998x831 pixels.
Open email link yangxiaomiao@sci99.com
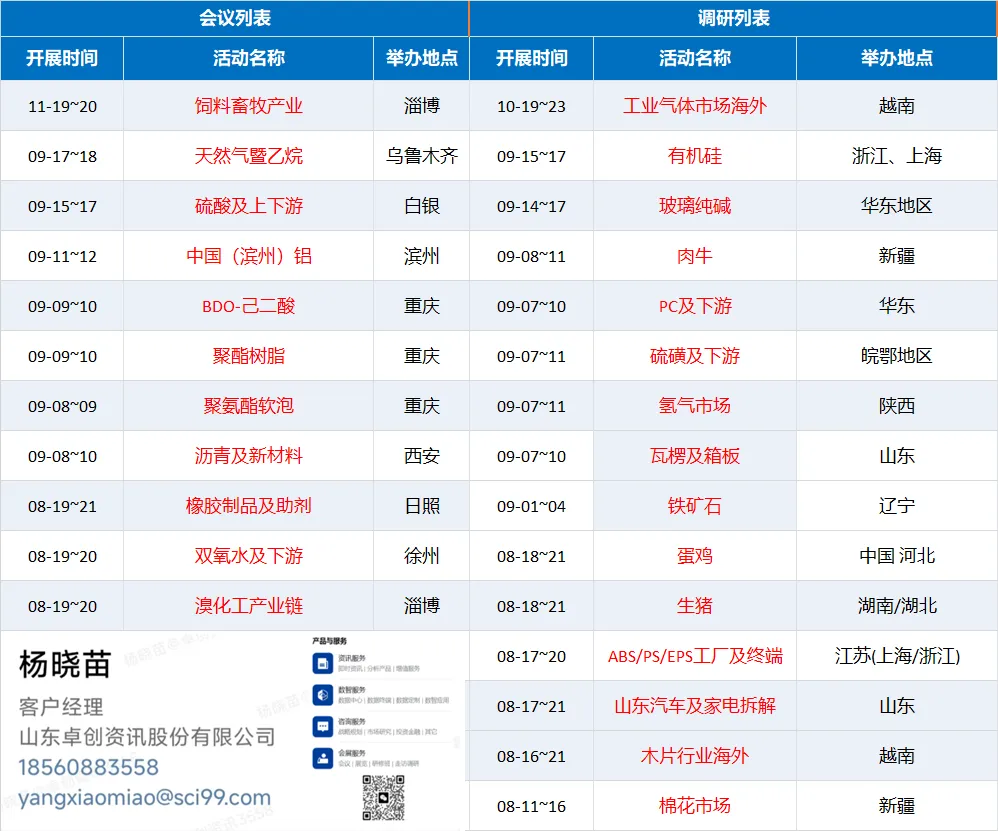(144, 797)
